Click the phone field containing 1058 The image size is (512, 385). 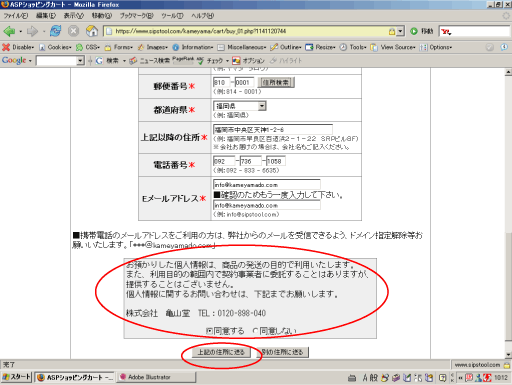tap(276, 161)
